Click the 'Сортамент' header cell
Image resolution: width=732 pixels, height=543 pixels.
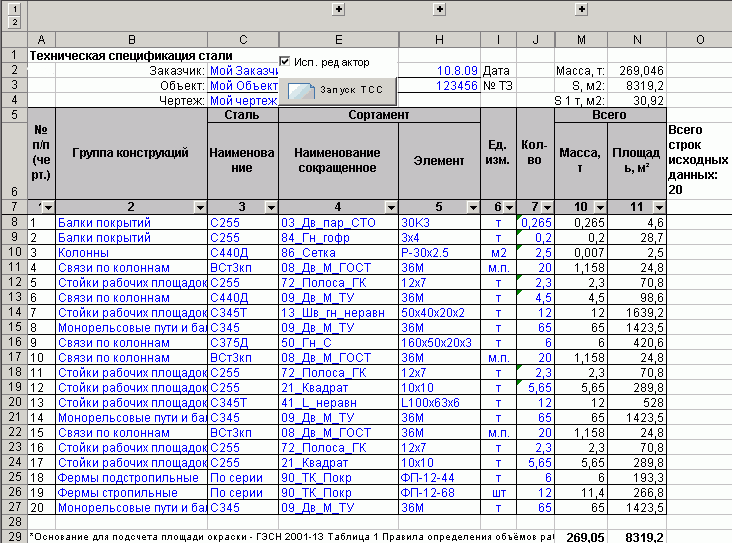pyautogui.click(x=379, y=115)
